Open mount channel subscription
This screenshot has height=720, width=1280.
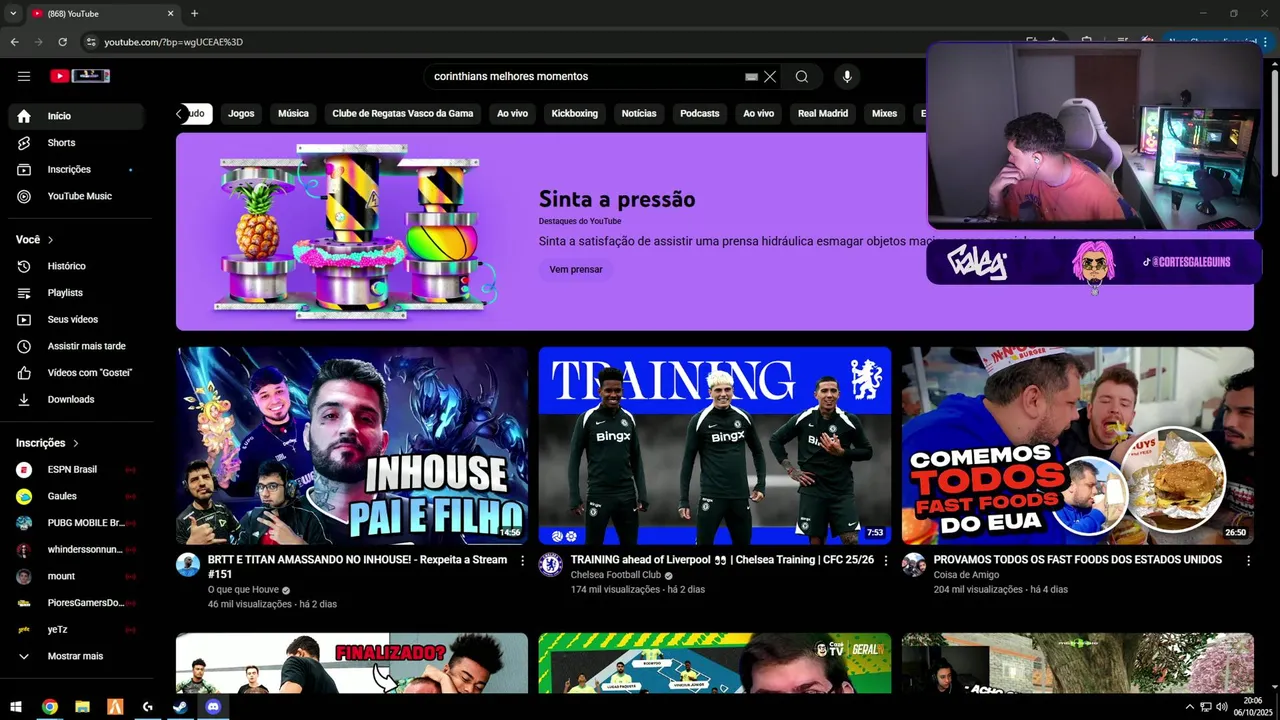(x=76, y=576)
